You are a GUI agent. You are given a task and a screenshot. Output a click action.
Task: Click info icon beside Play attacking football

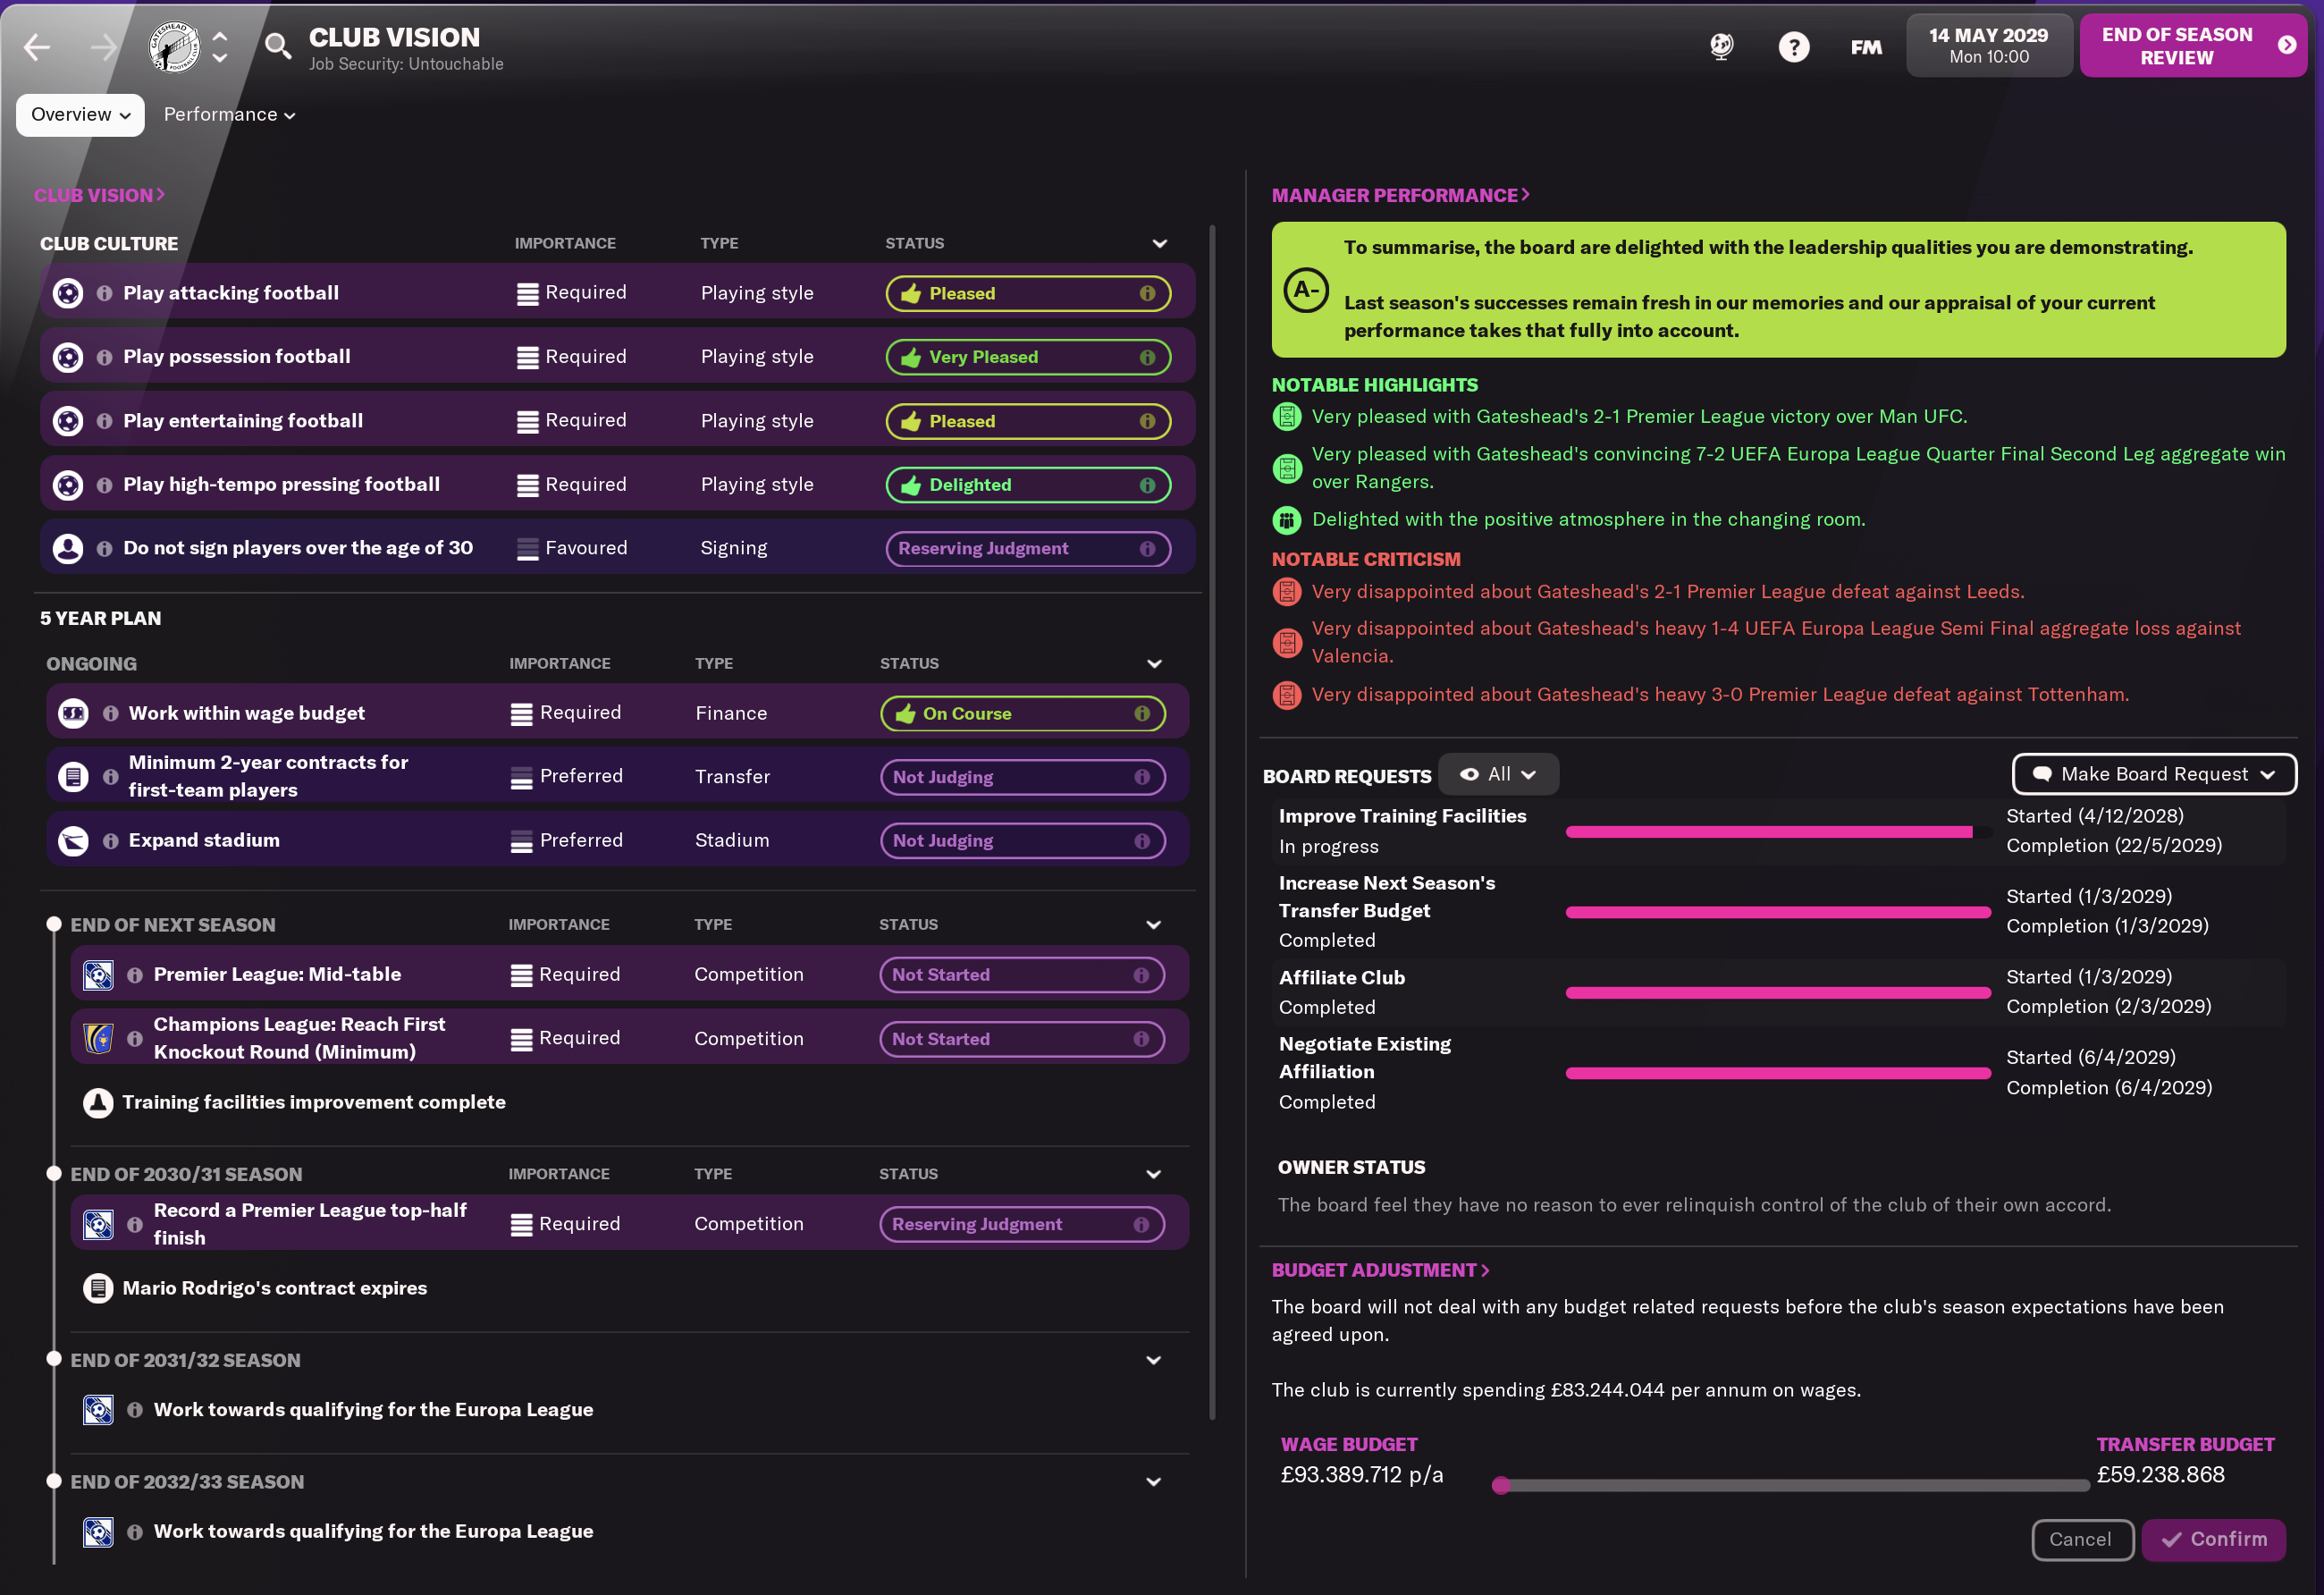[x=104, y=294]
